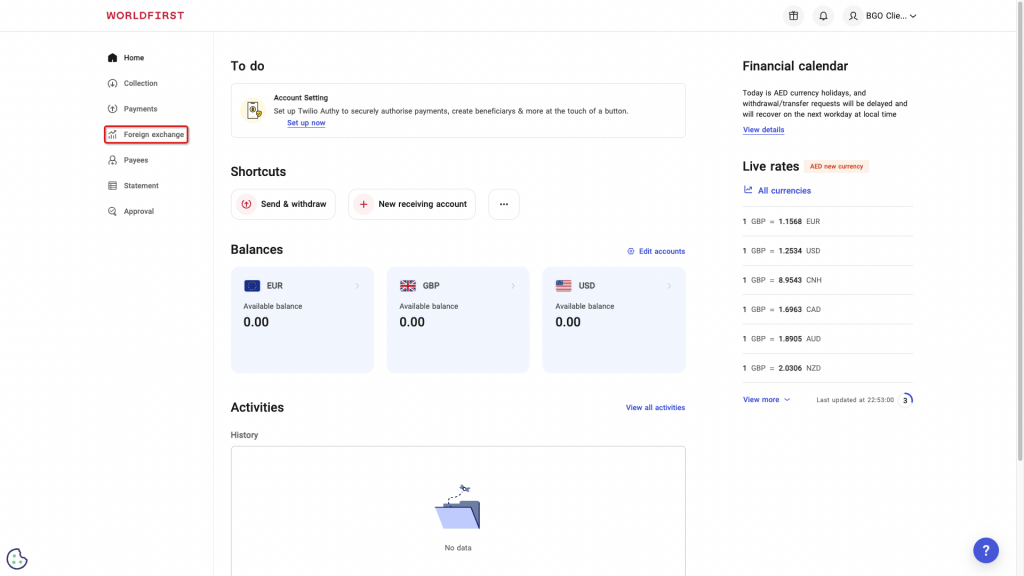Click the WorldFirst logo
The image size is (1024, 576).
(145, 16)
